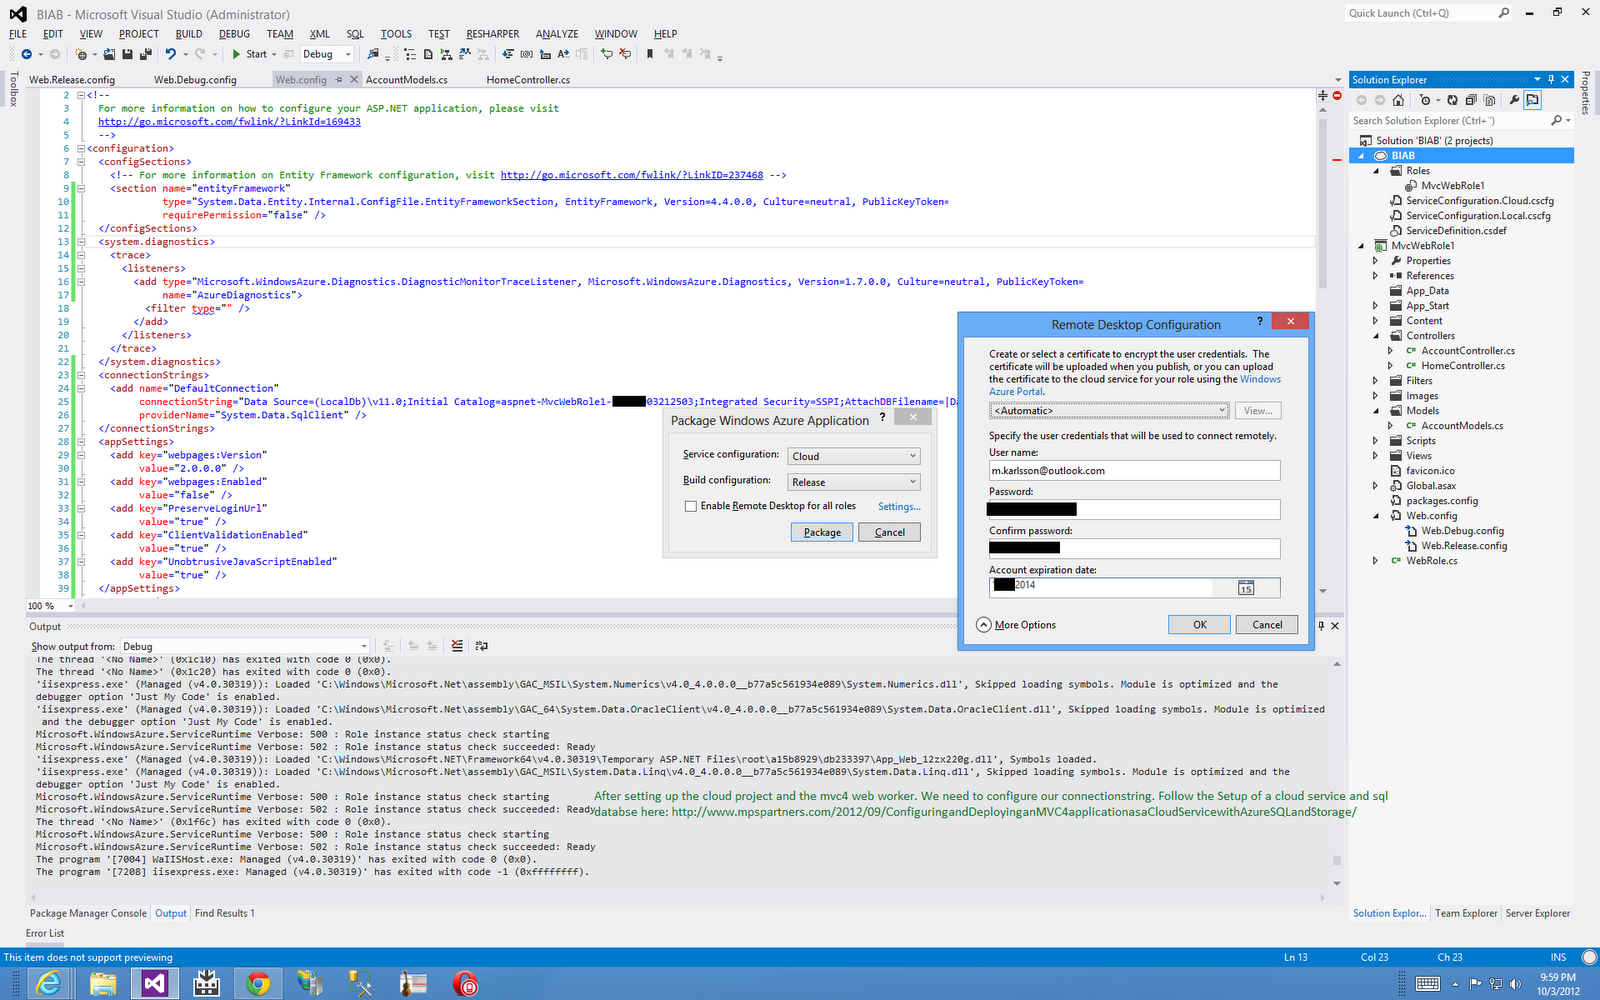Viewport: 1600px width, 1000px height.
Task: Collapse the Controllers folder node
Action: (x=1375, y=336)
